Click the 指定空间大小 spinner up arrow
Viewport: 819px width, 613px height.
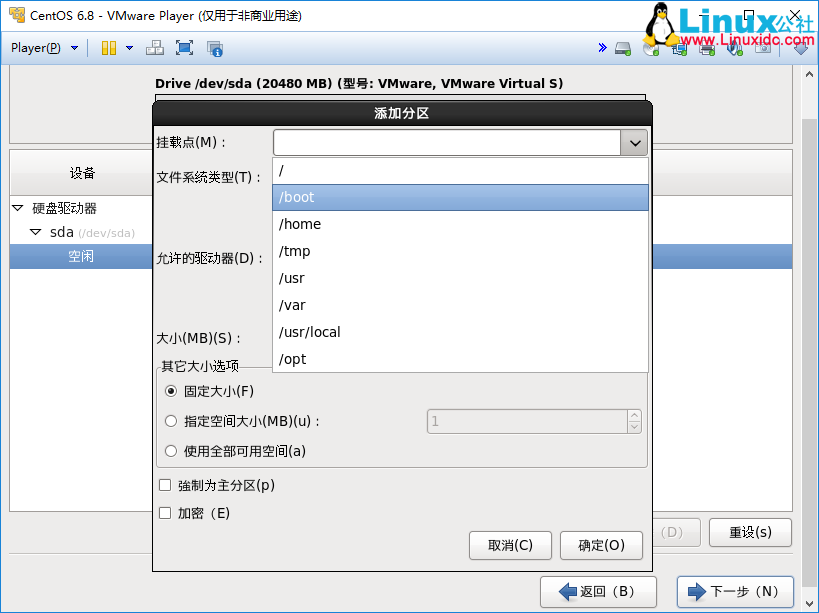[x=634, y=416]
